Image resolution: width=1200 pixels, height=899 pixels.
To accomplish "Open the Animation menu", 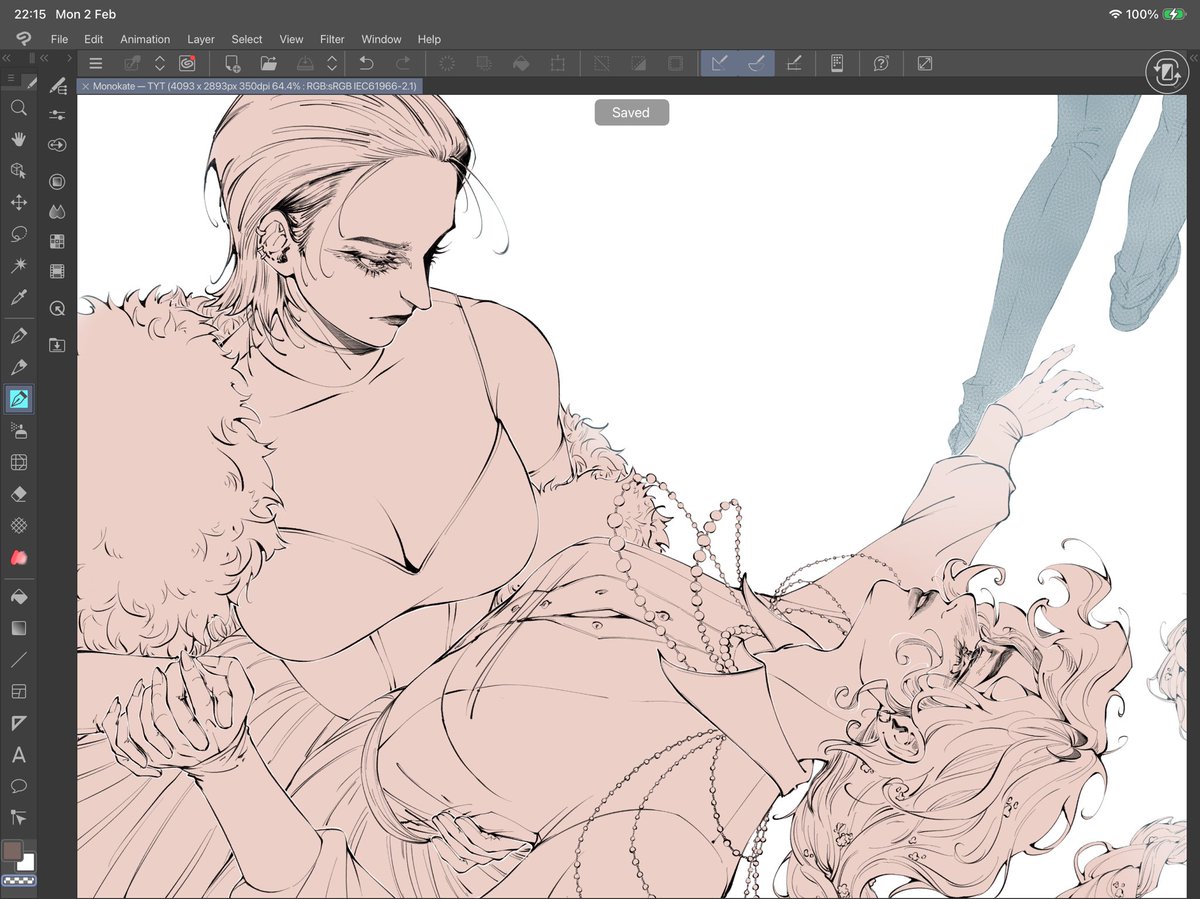I will tap(145, 39).
